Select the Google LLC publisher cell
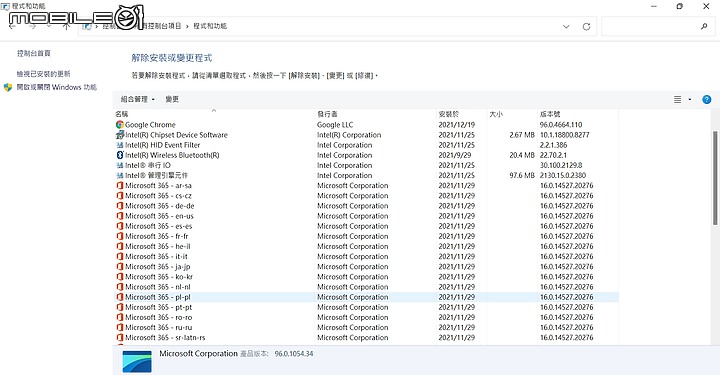Screen dimensions: 720x375 pos(335,124)
